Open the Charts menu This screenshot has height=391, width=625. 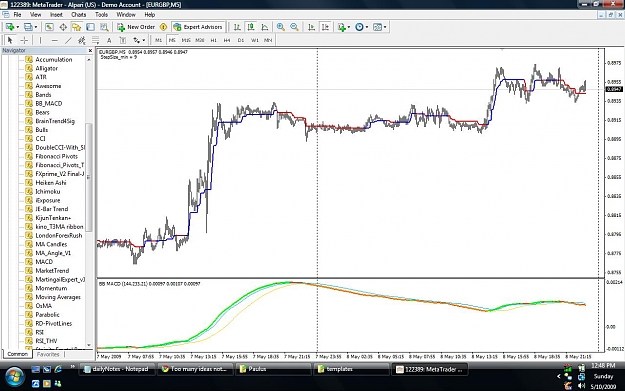point(79,14)
